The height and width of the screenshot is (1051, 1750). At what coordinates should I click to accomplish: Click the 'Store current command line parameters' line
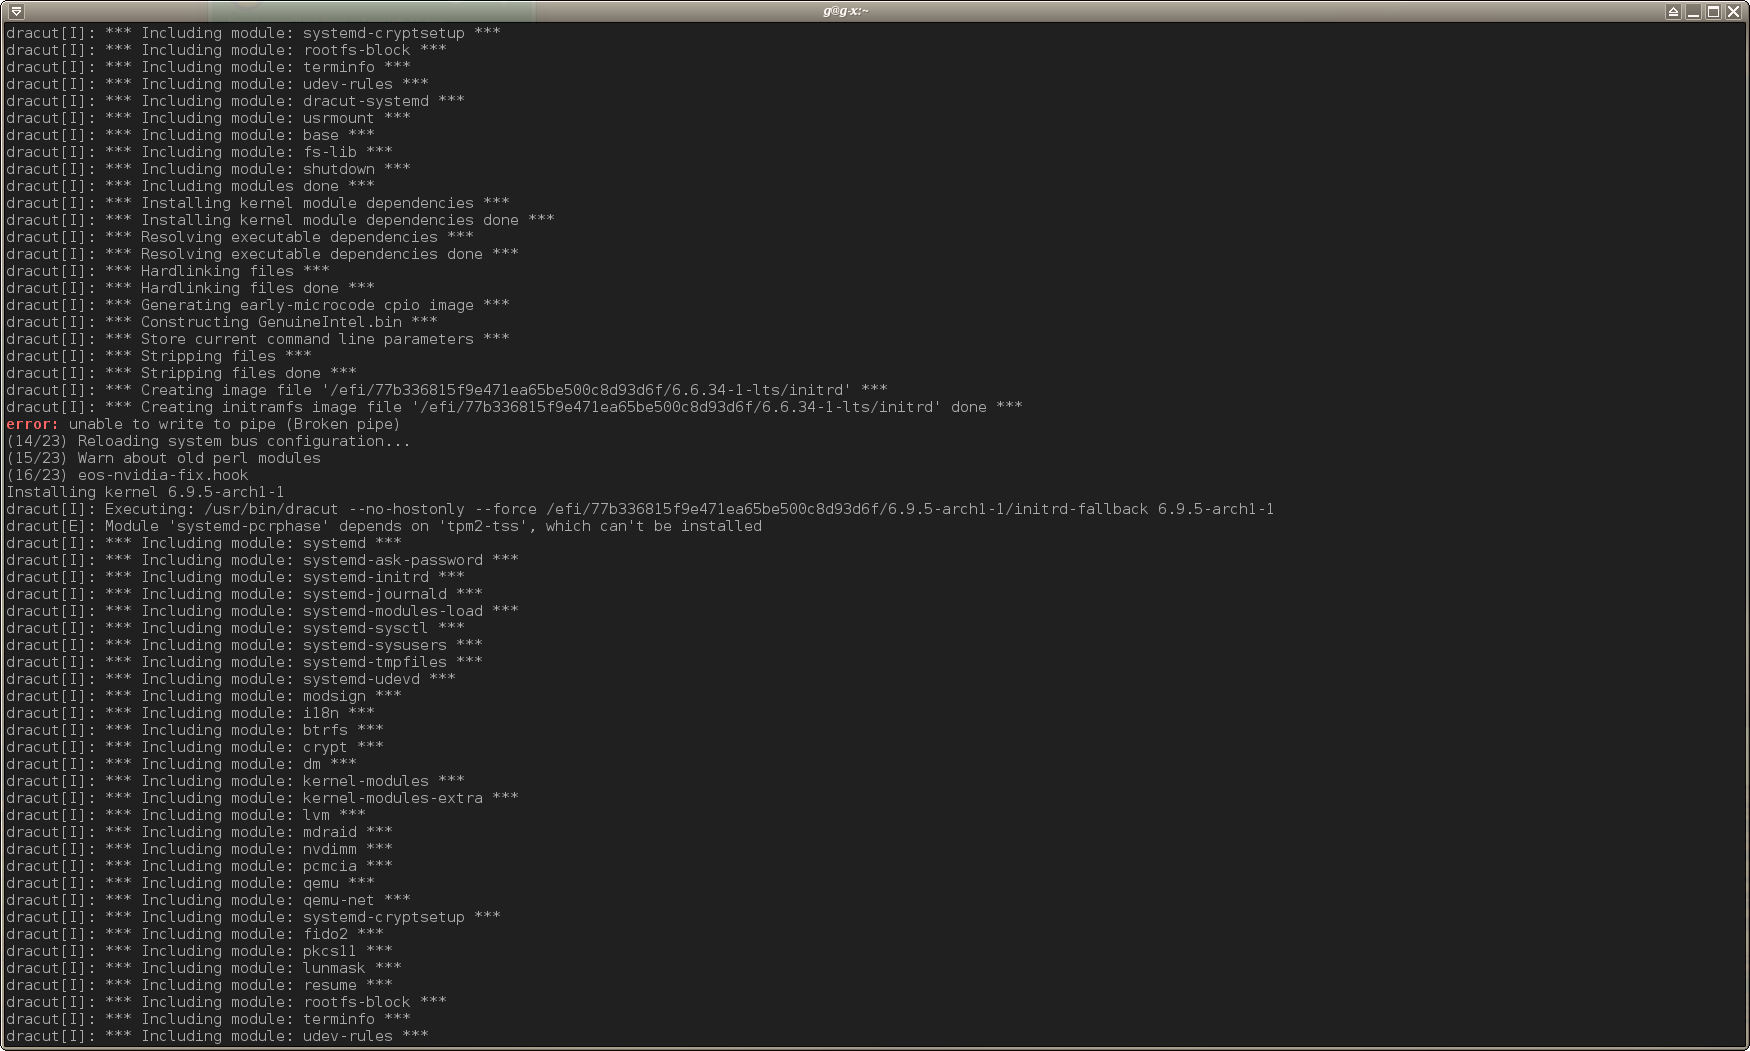[258, 339]
